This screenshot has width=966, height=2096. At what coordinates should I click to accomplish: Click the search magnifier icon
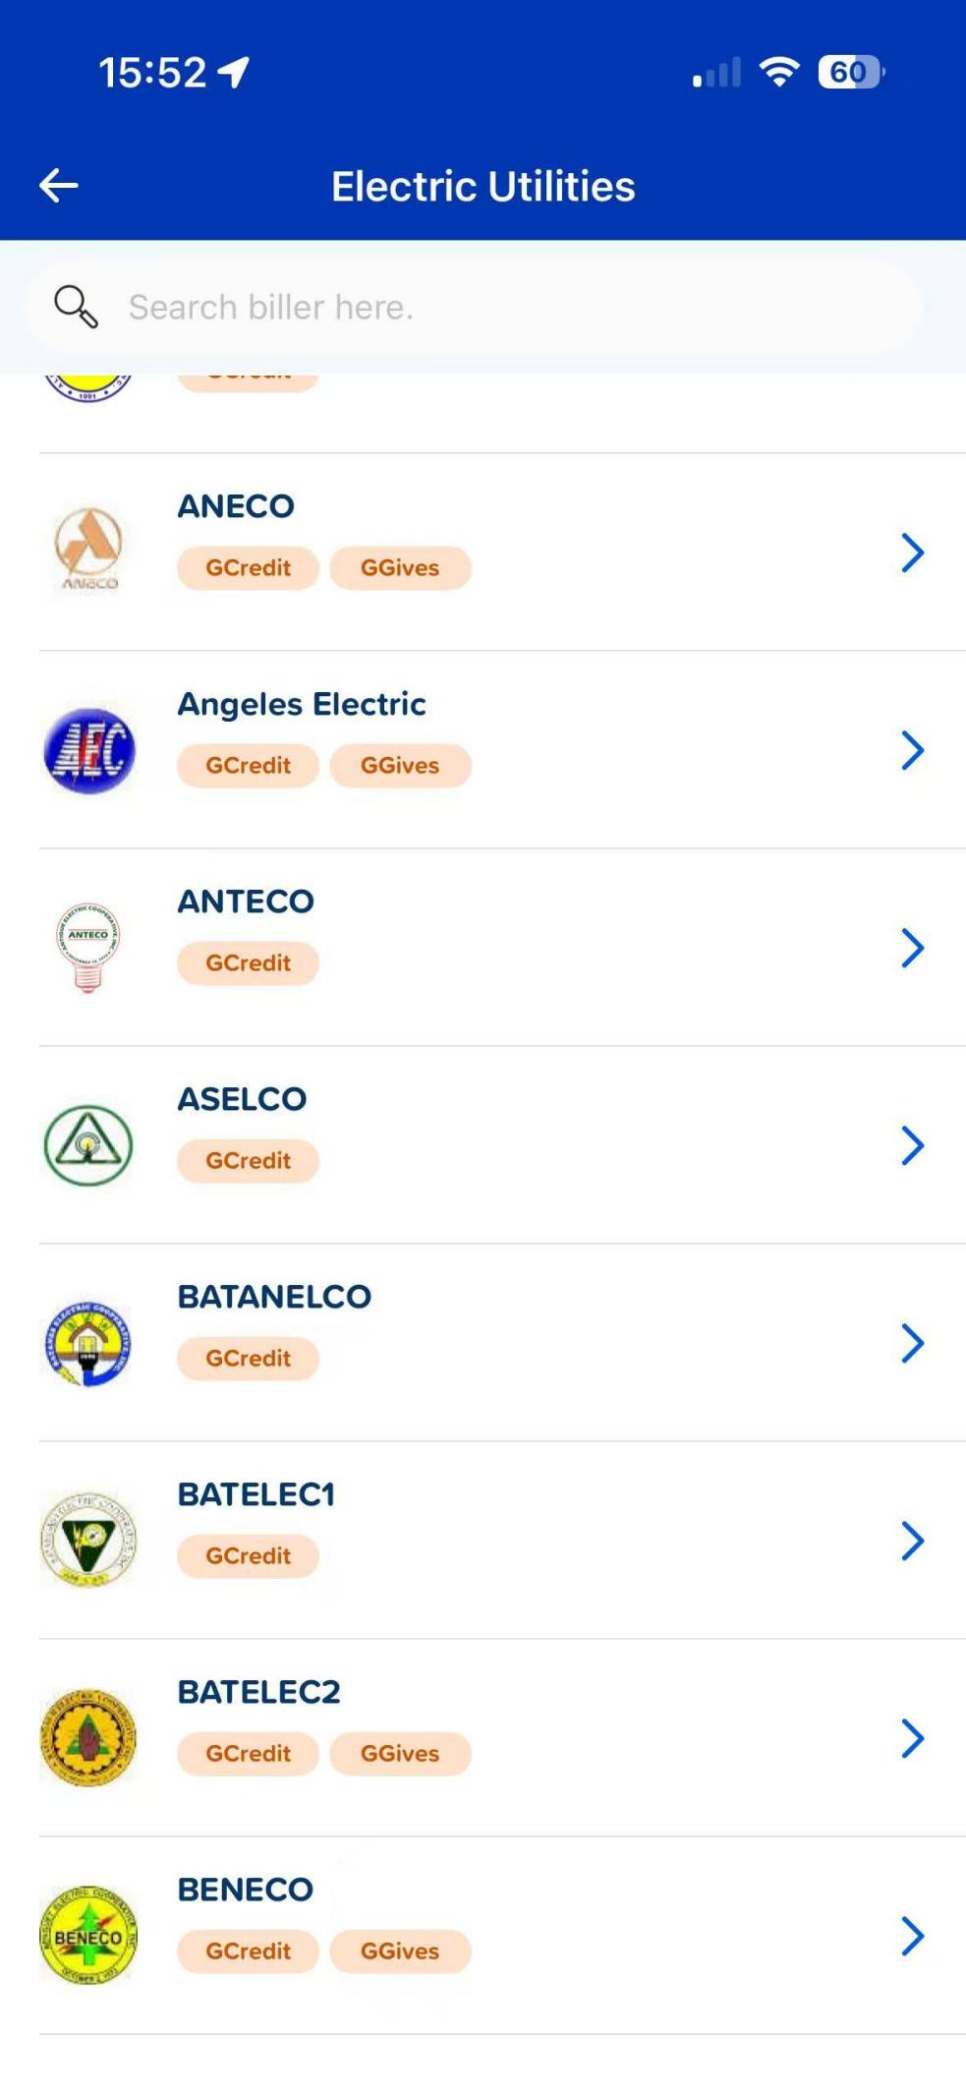point(76,307)
